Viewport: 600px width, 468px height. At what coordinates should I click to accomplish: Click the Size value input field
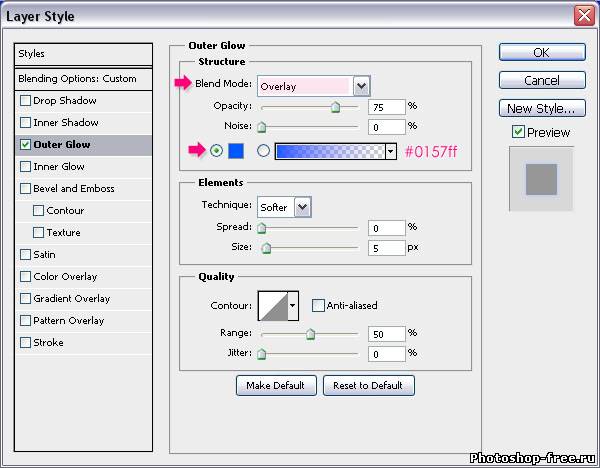[385, 248]
